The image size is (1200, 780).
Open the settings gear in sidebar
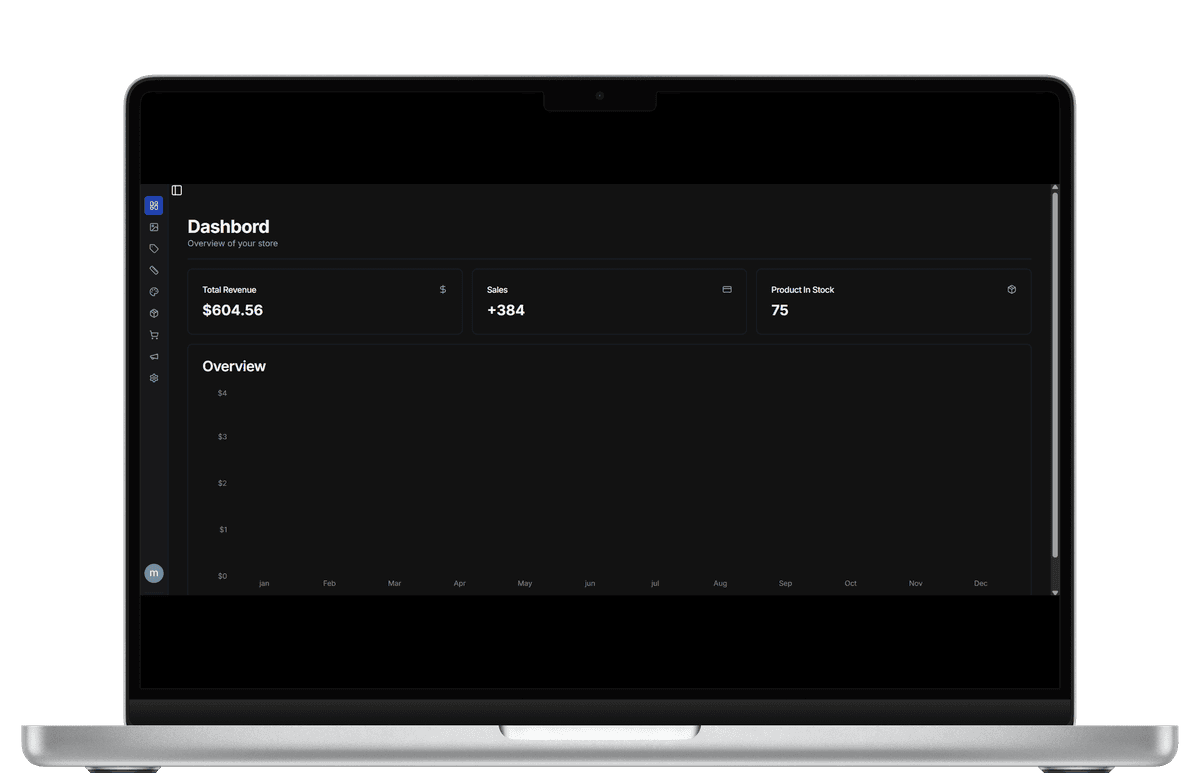(x=154, y=378)
